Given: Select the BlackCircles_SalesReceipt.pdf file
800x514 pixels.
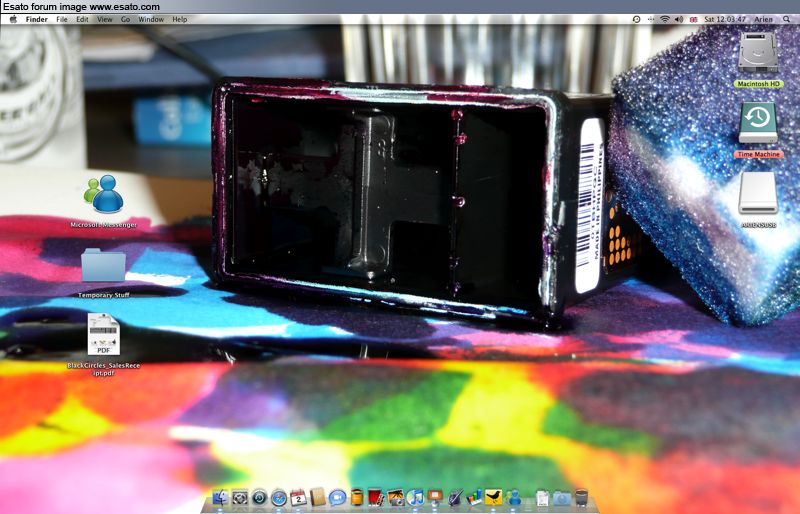Looking at the screenshot, I should 103,335.
